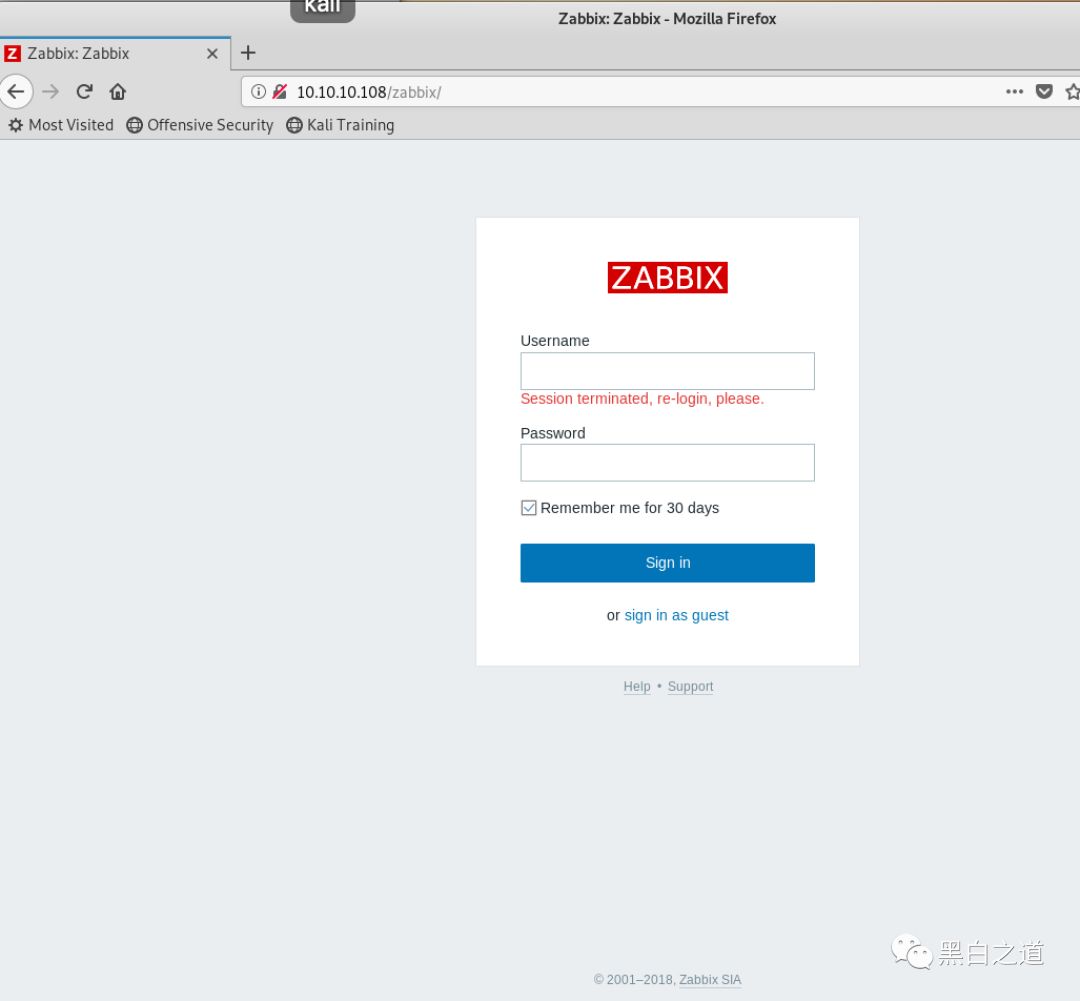Open the Most Visited bookmarks folder

tap(61, 125)
